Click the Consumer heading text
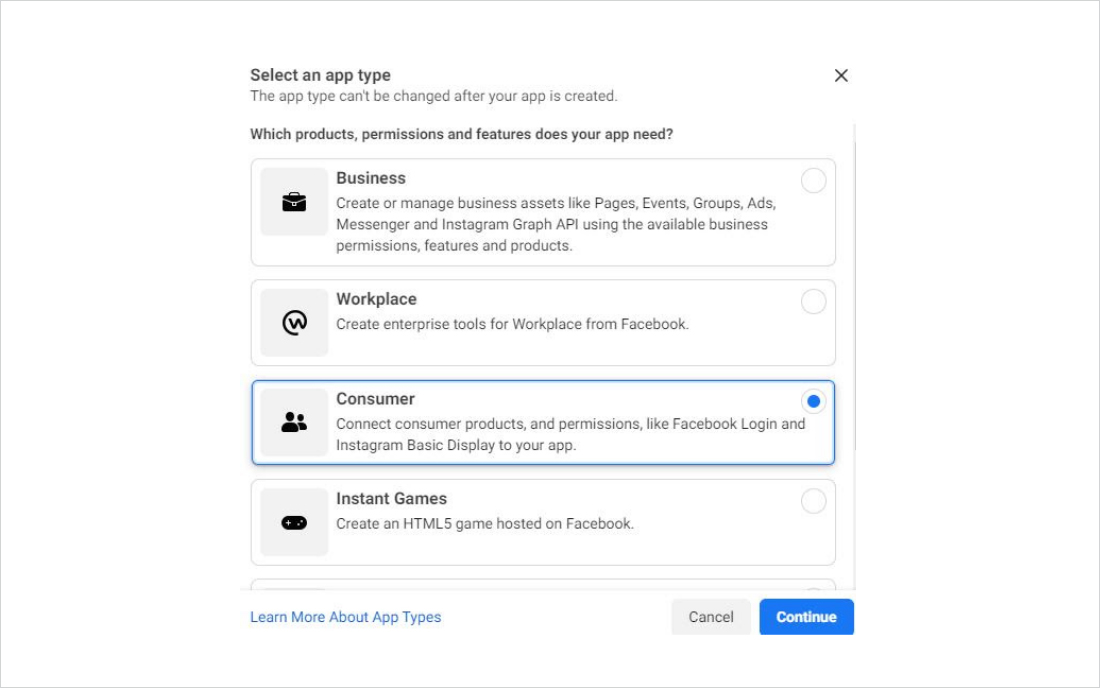This screenshot has width=1100, height=688. 375,399
